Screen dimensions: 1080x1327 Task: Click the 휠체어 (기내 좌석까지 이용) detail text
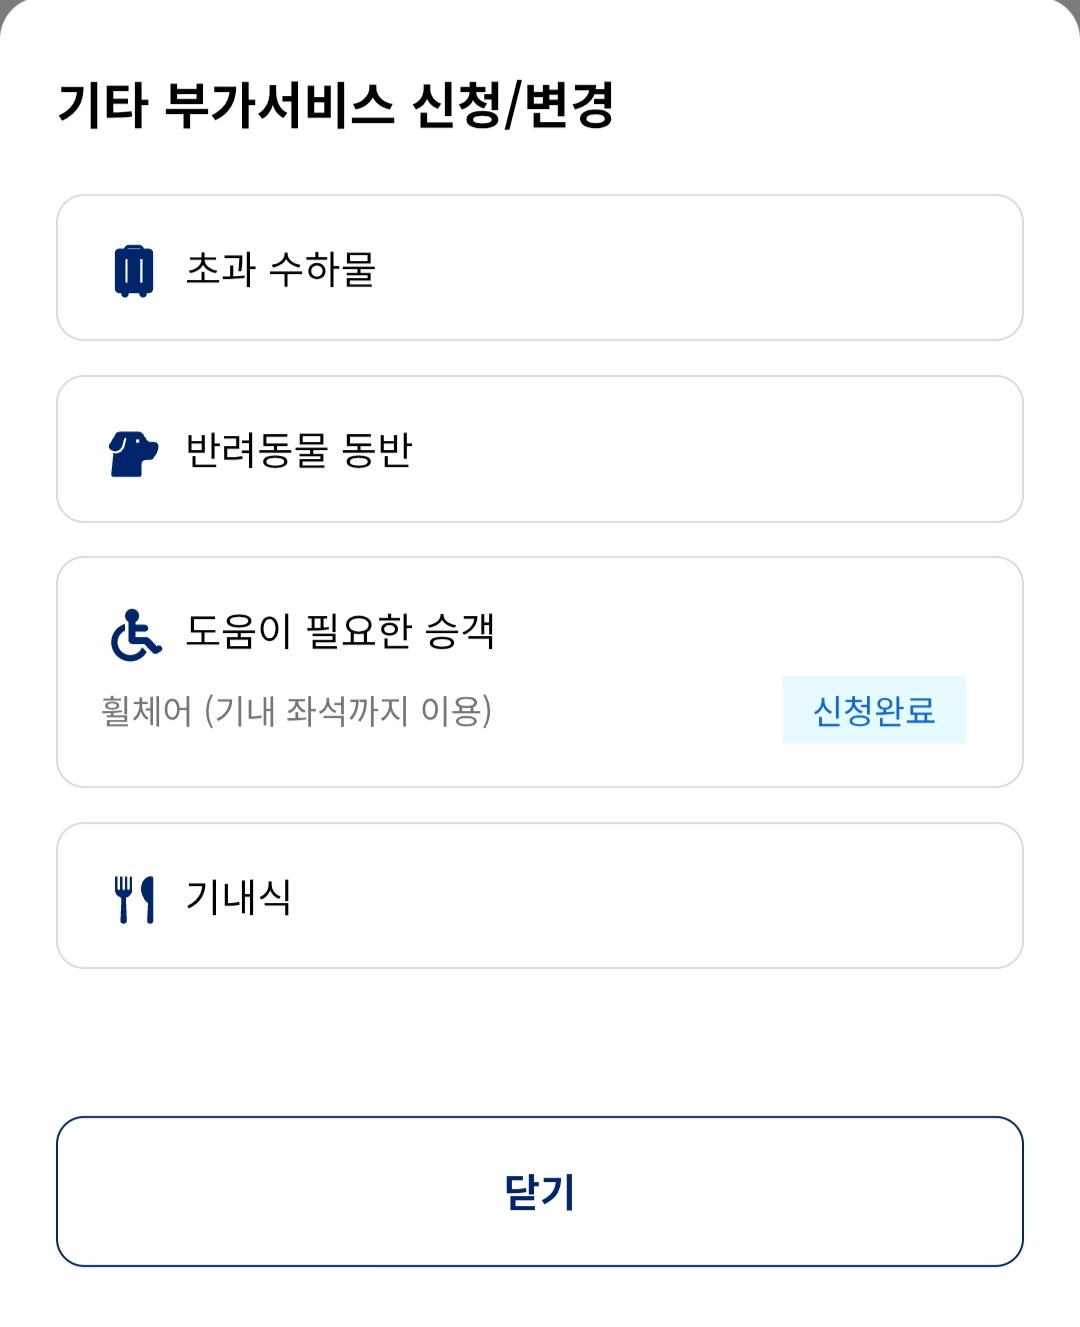click(x=296, y=711)
